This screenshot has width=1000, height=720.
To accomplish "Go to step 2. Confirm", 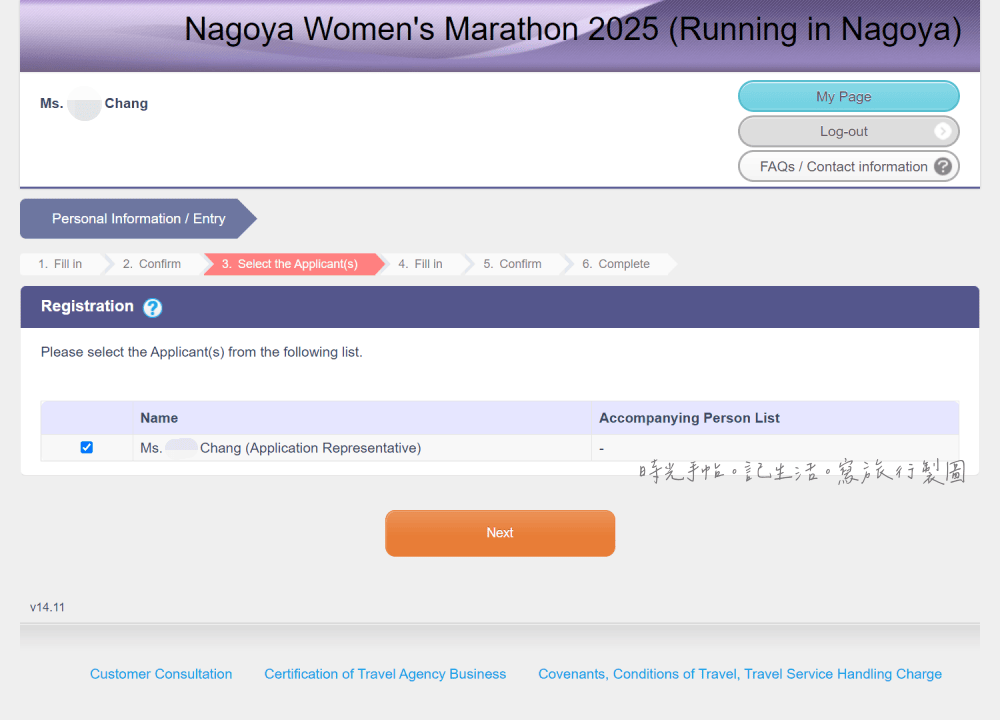I will (152, 264).
